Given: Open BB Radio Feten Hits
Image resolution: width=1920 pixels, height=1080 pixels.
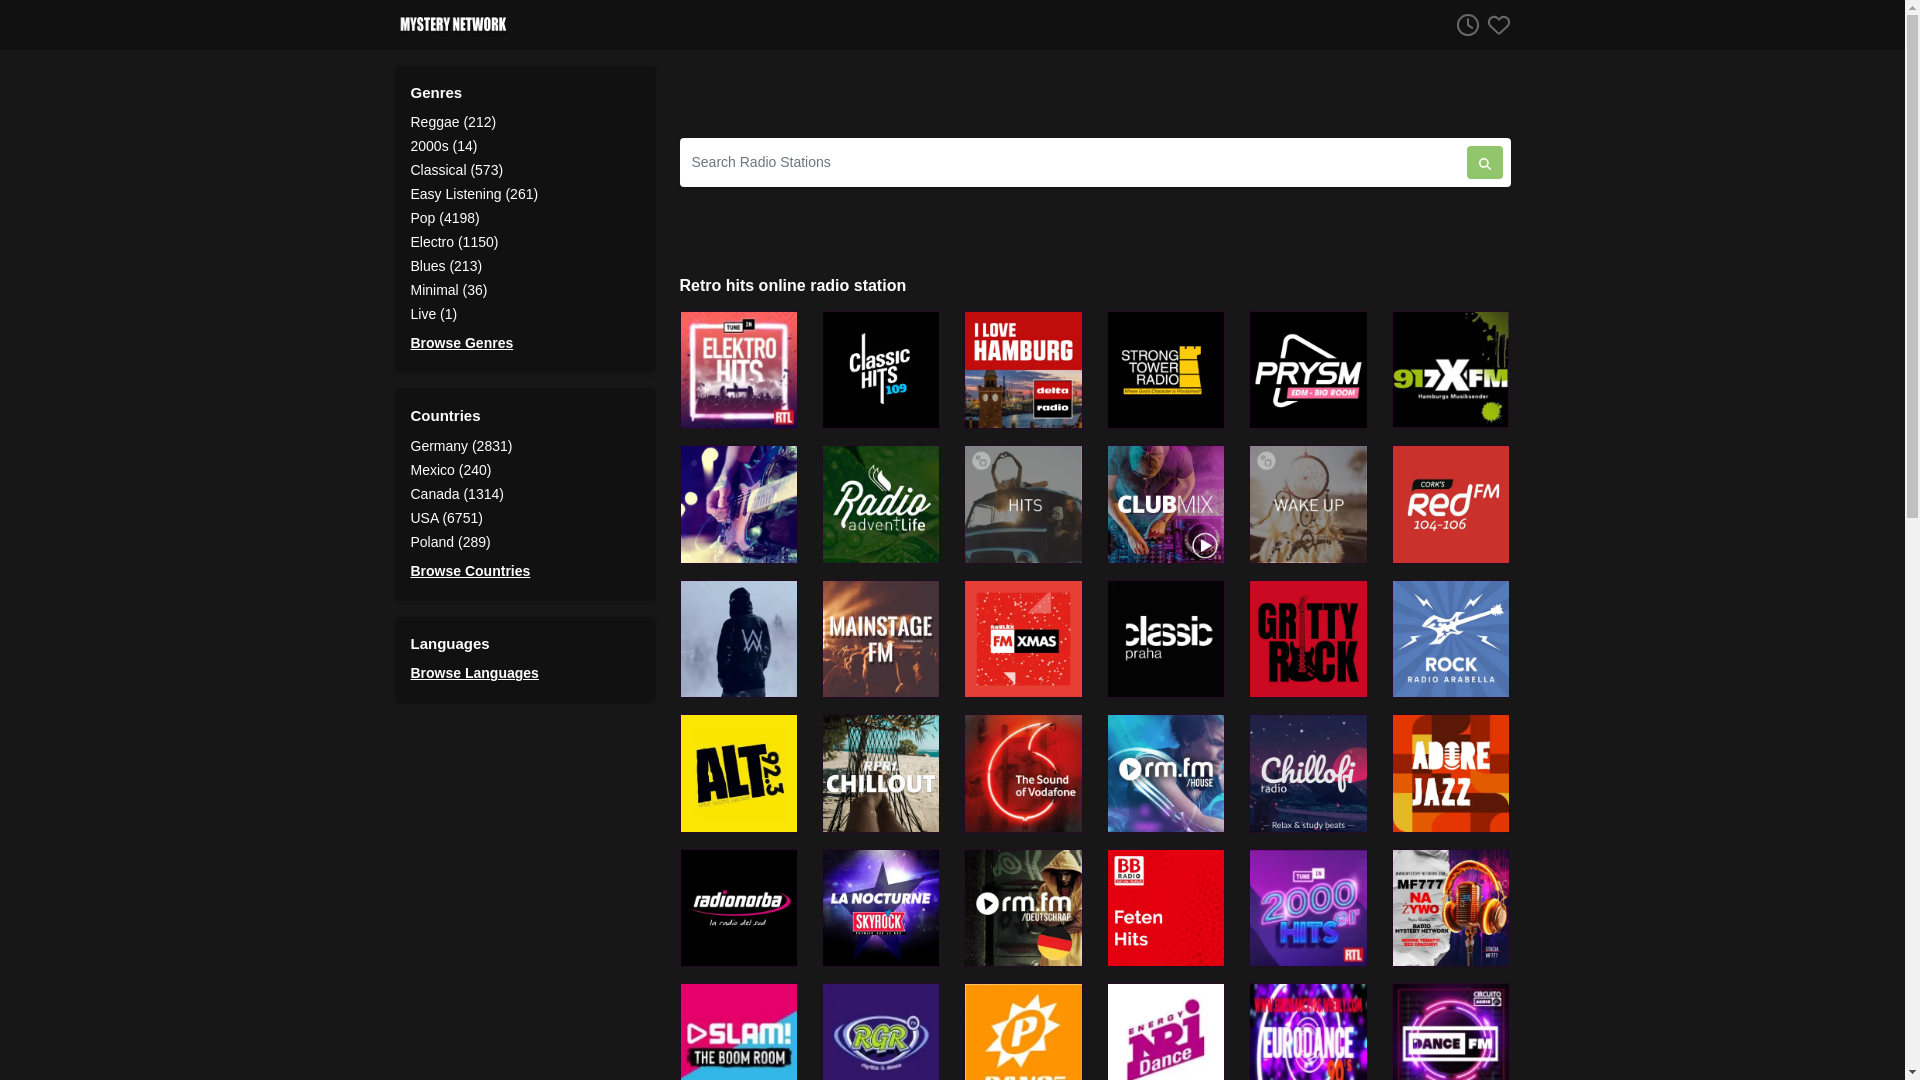Looking at the screenshot, I should [1166, 908].
